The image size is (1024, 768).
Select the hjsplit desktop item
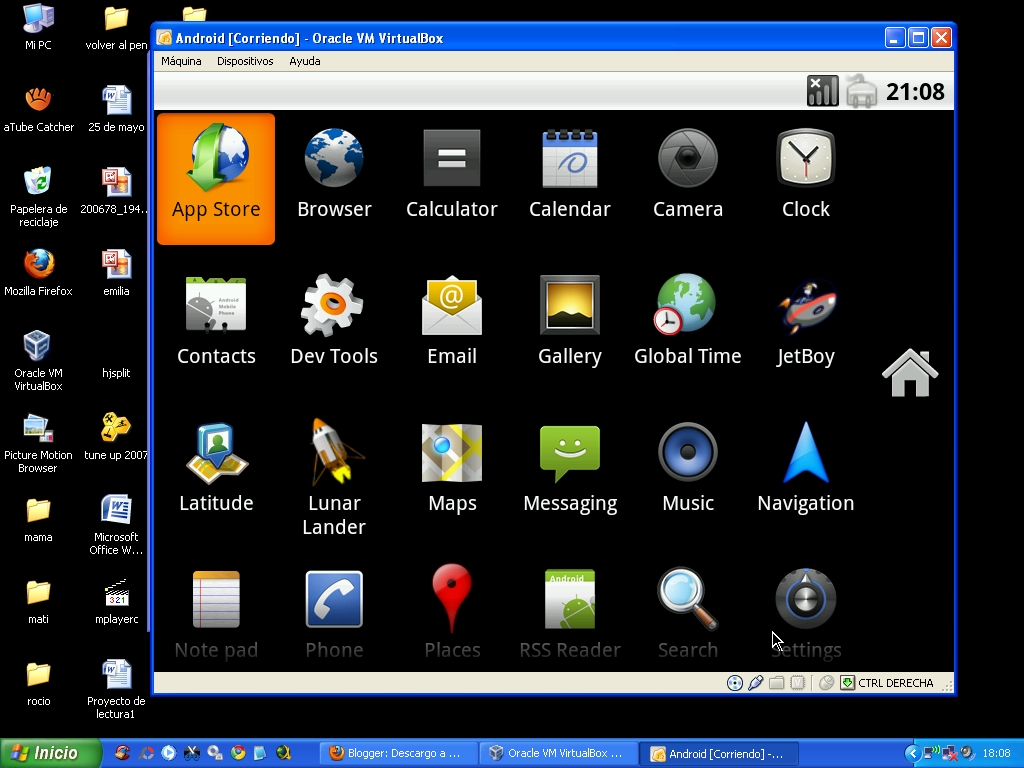tap(116, 372)
